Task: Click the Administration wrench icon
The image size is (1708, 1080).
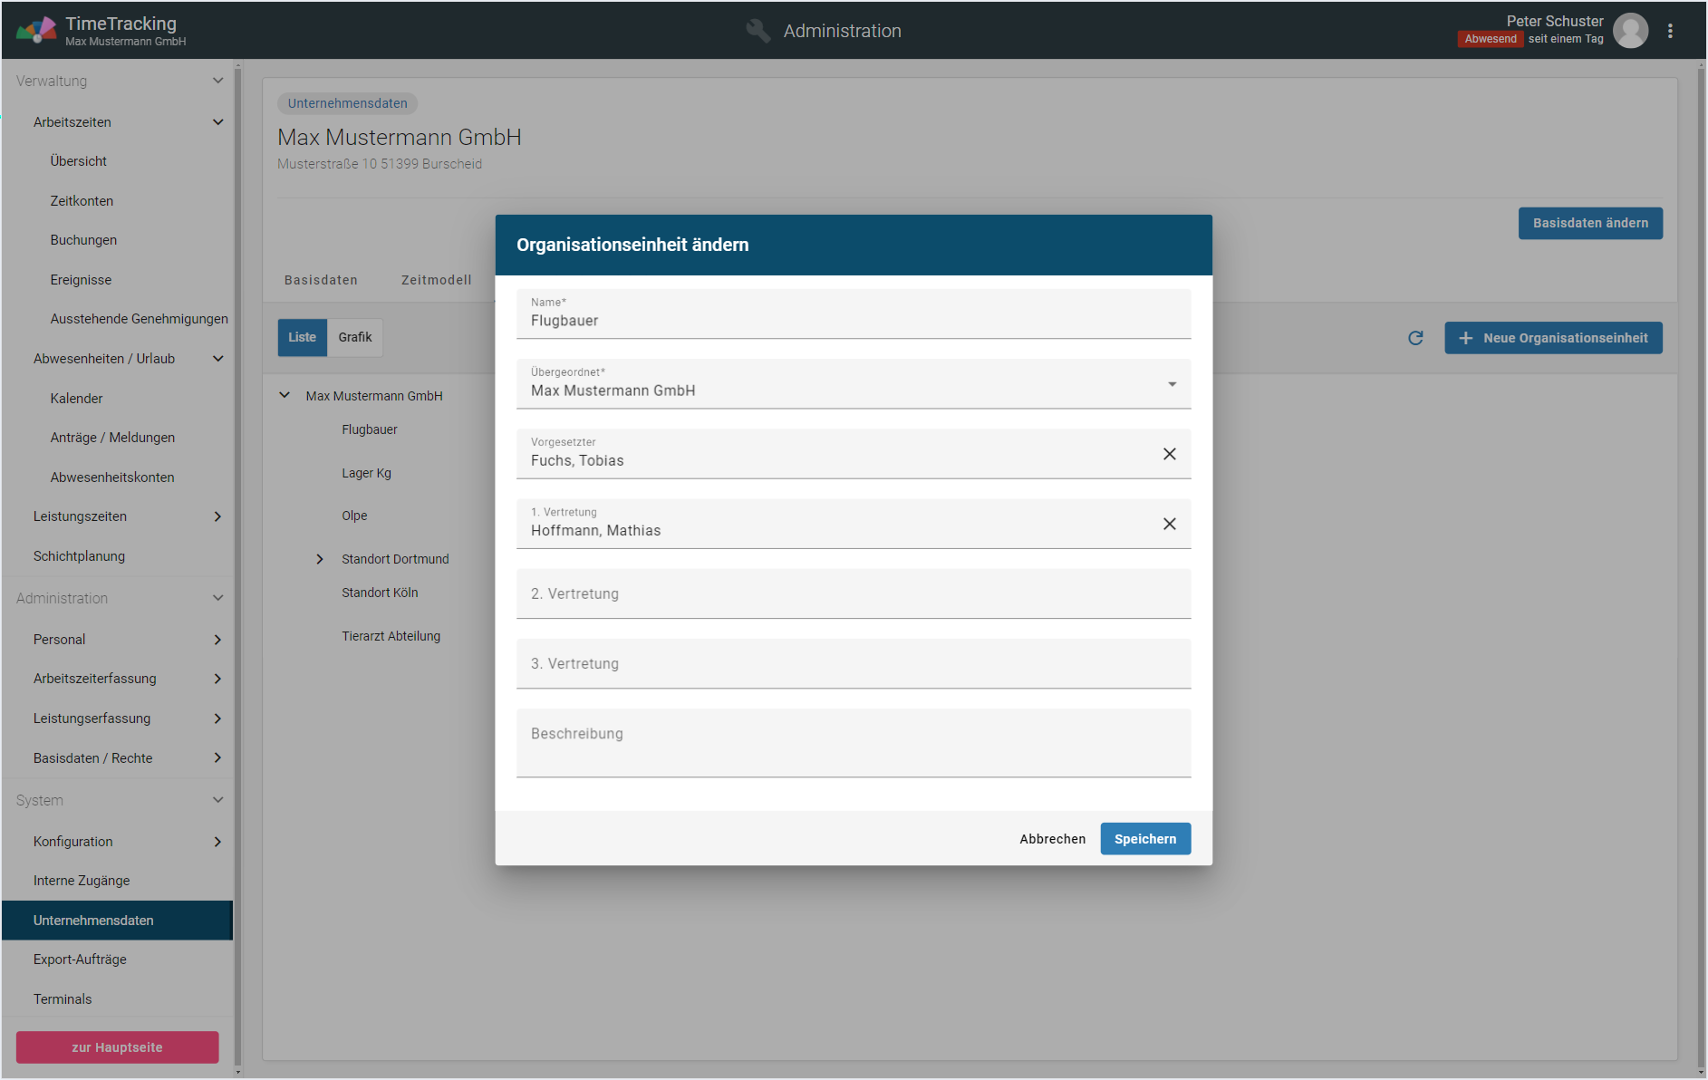Action: (x=758, y=31)
